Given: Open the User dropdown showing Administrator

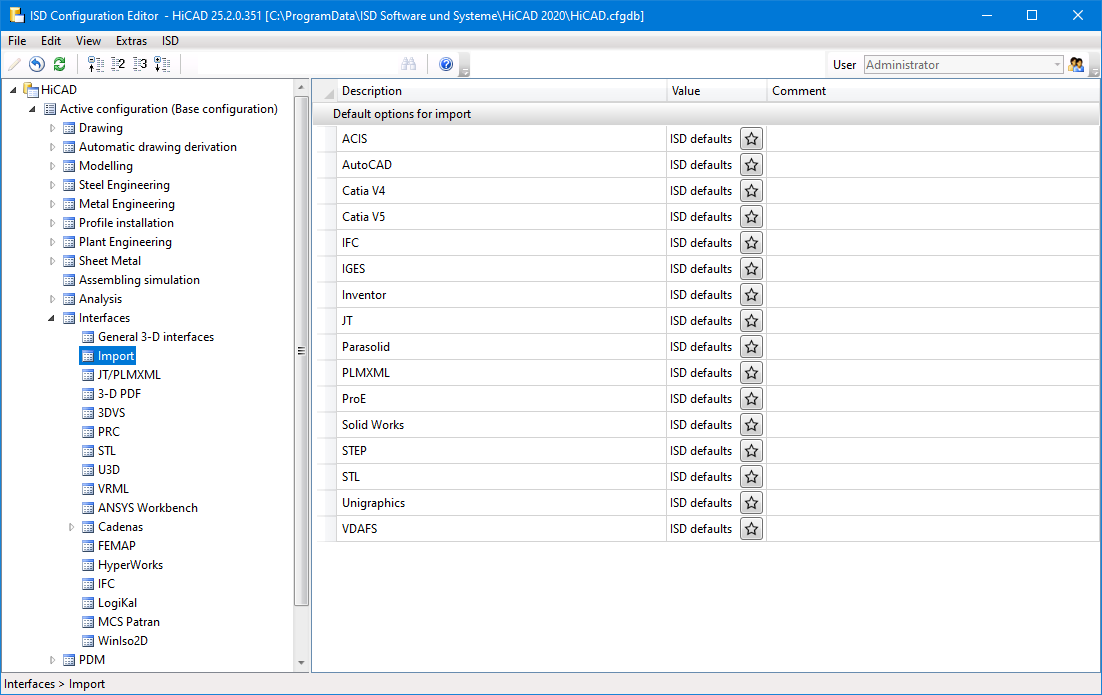Looking at the screenshot, I should [x=1057, y=65].
